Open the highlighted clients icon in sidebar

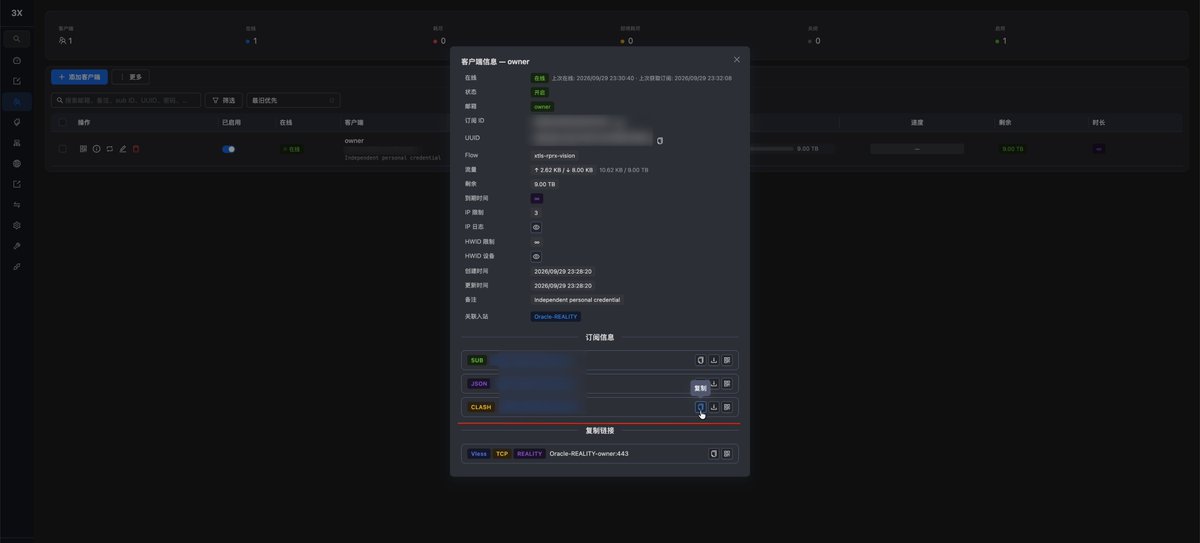16,102
